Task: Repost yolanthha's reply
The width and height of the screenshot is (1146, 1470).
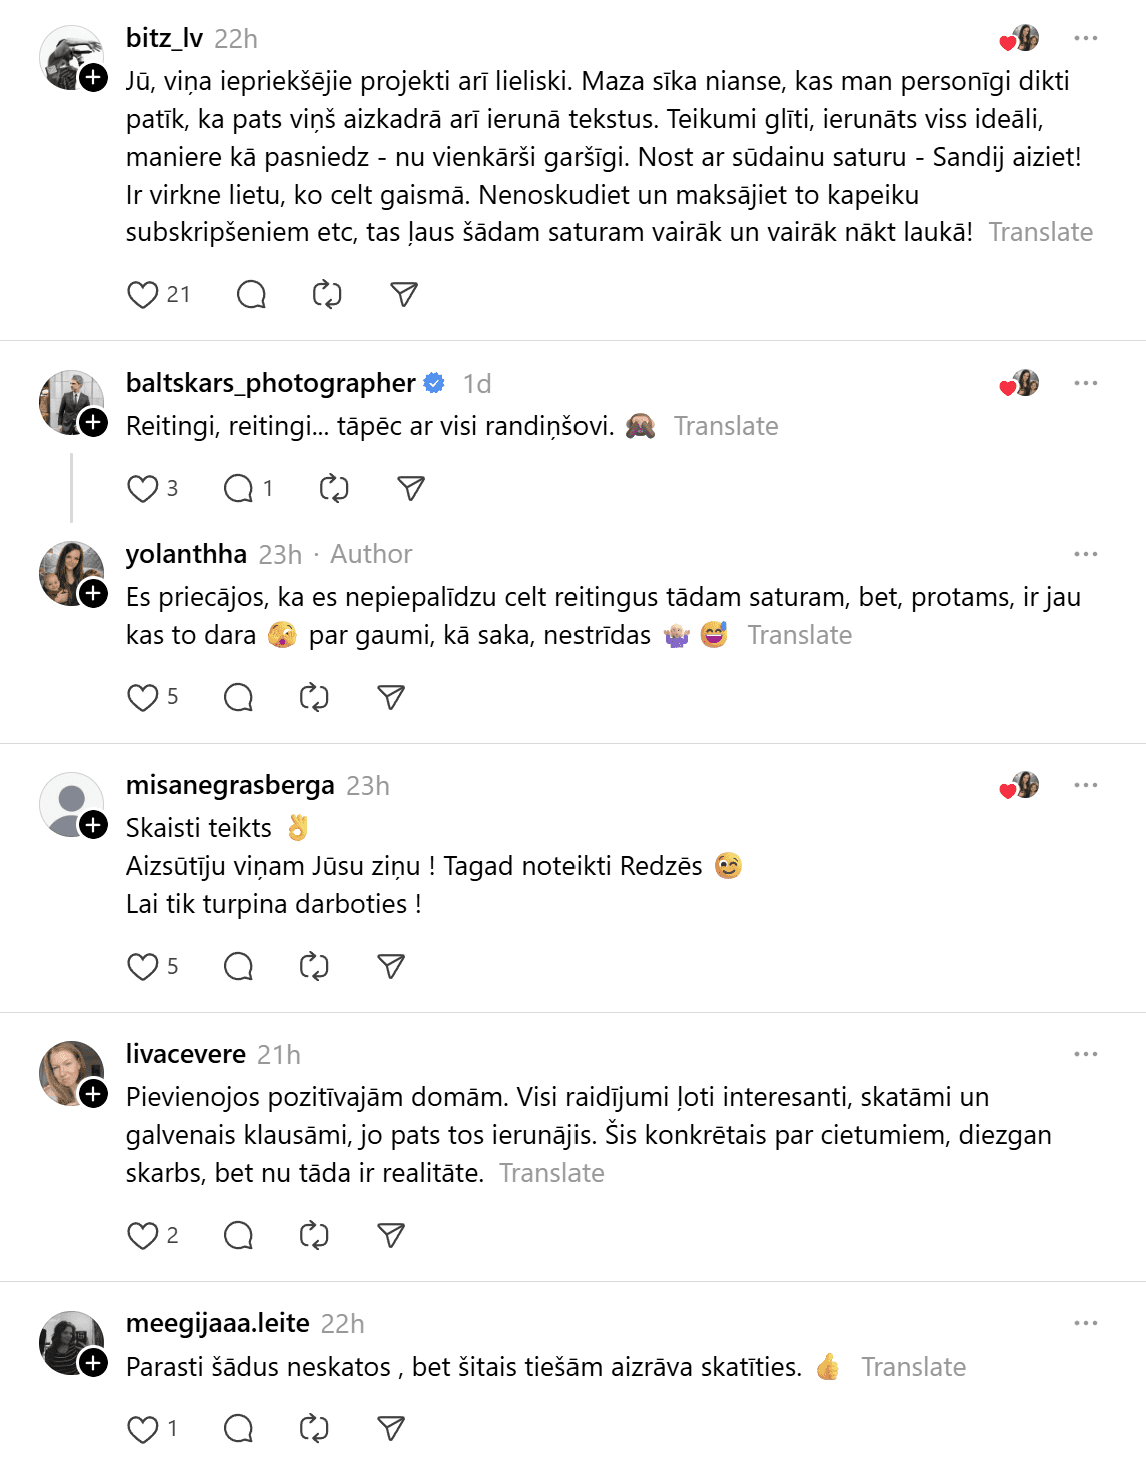Action: coord(314,698)
